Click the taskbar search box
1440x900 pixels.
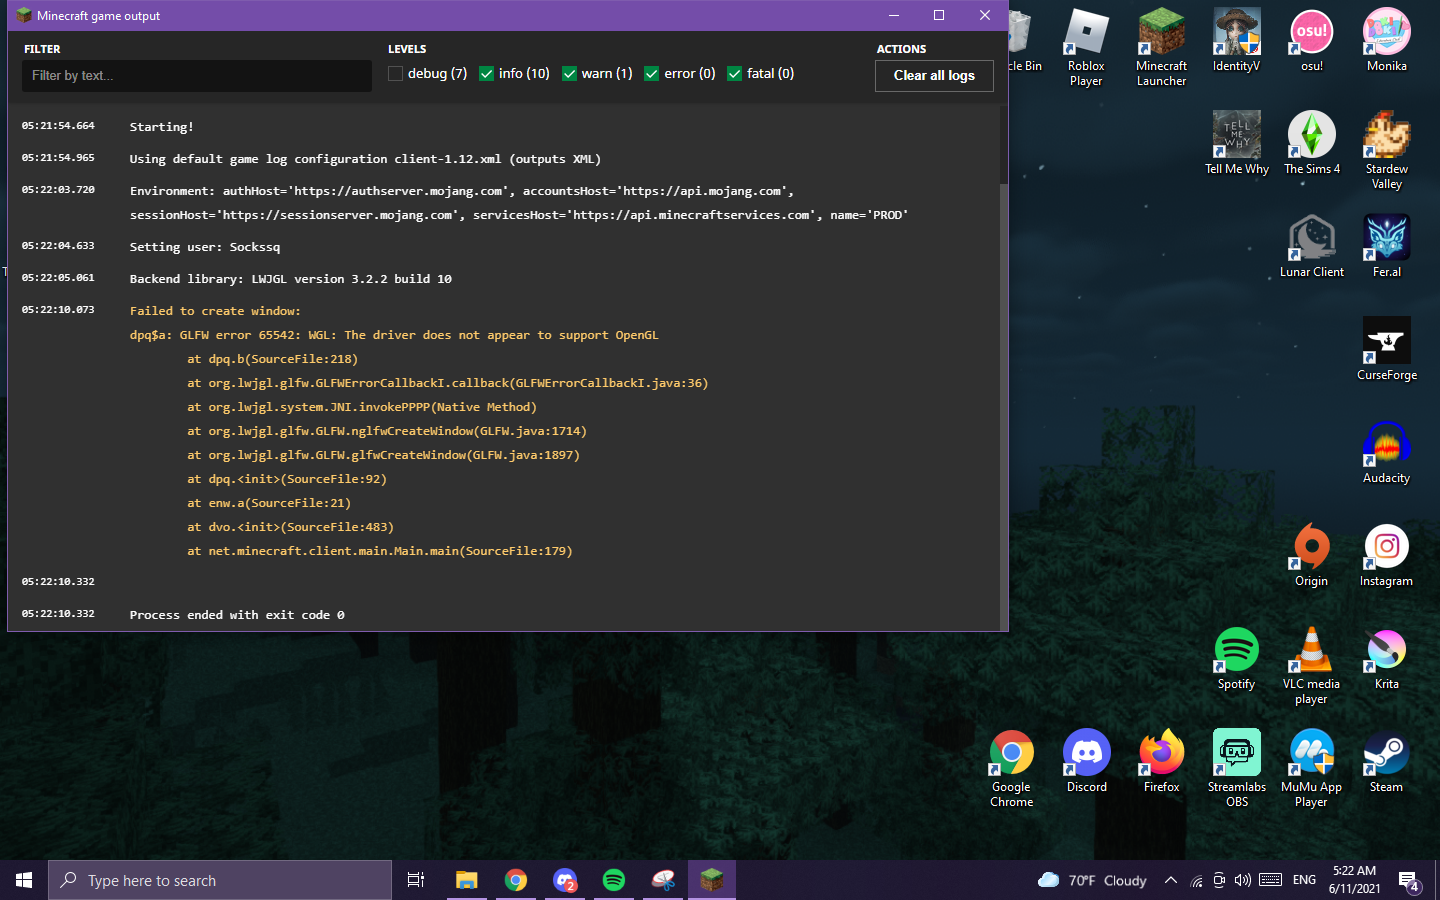[220, 880]
